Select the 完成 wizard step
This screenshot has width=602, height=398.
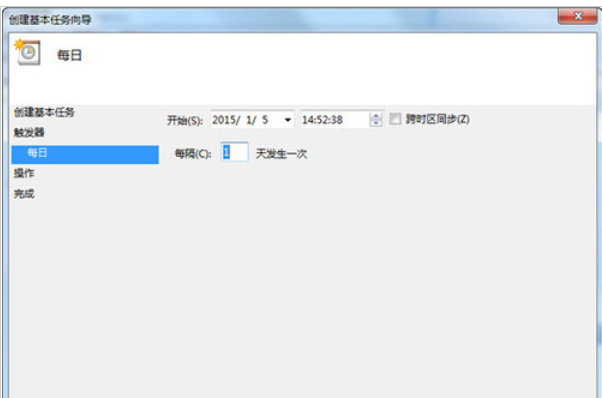pos(24,193)
